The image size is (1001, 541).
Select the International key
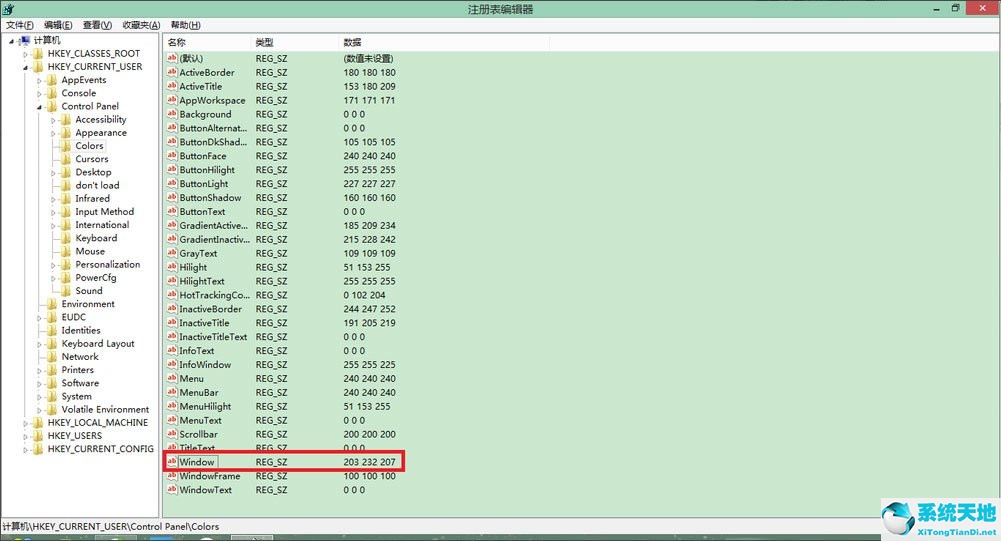pos(102,225)
